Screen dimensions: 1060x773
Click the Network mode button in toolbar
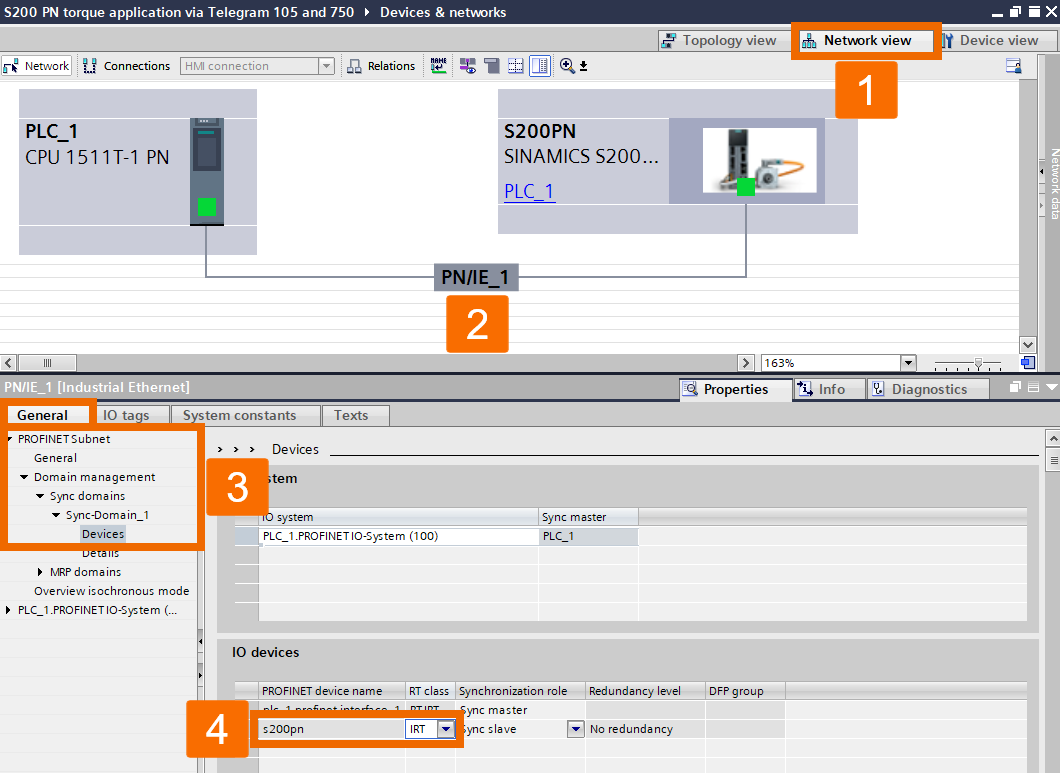click(37, 66)
